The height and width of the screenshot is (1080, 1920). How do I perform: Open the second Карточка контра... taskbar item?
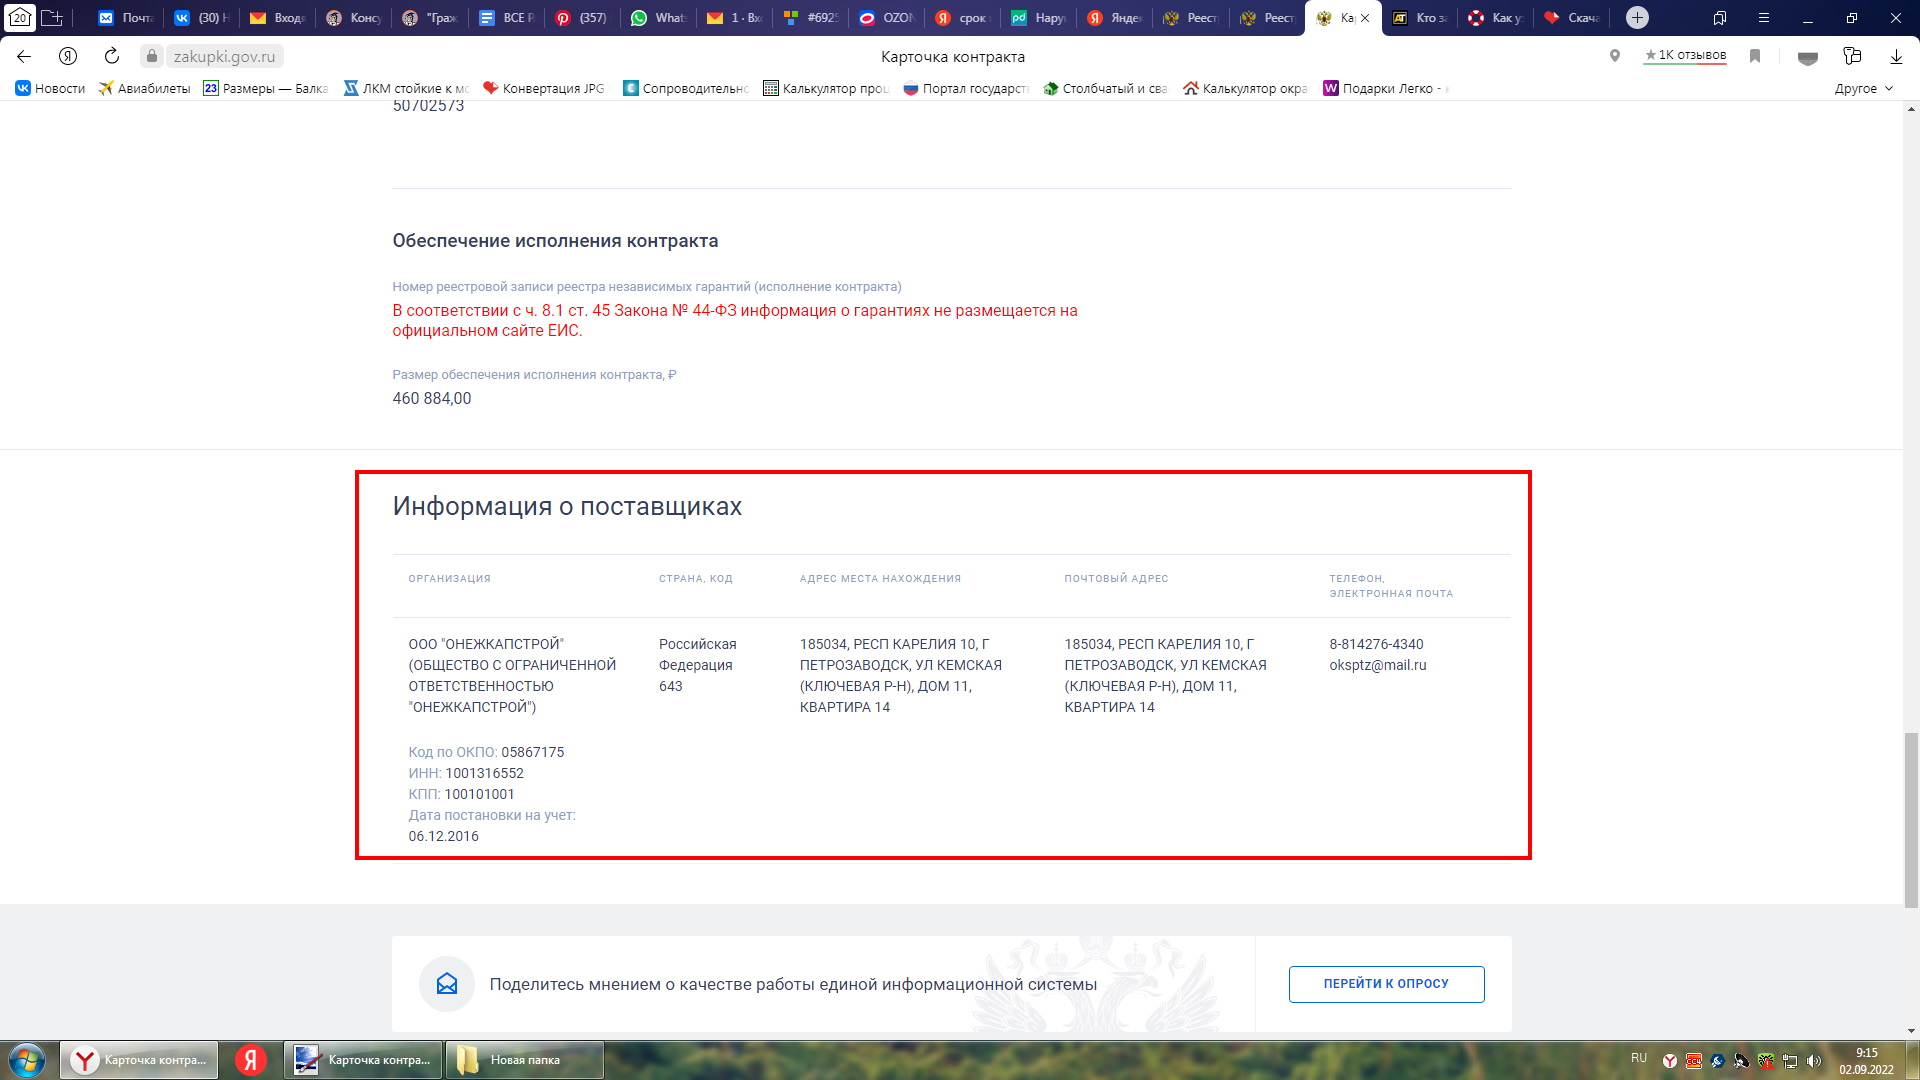click(x=363, y=1060)
